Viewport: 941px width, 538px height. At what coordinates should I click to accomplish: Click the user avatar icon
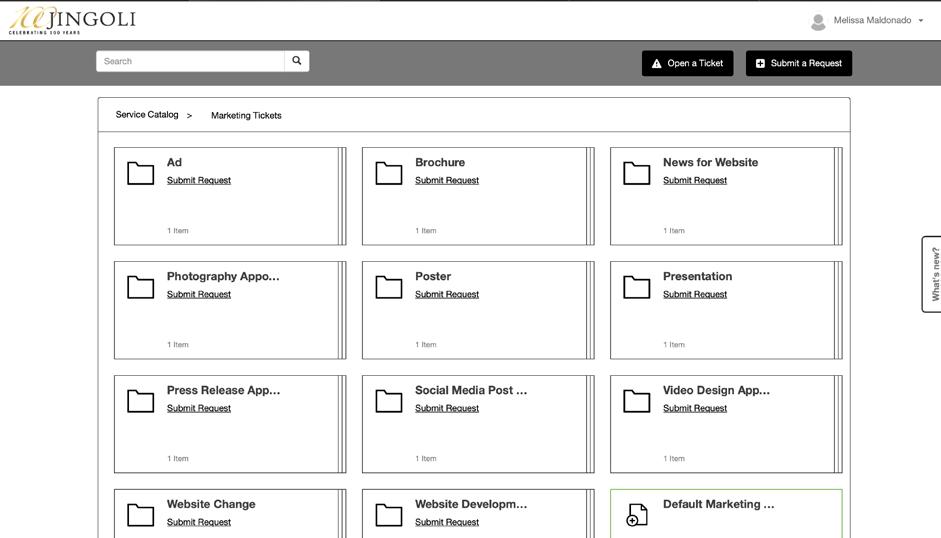[x=817, y=22]
